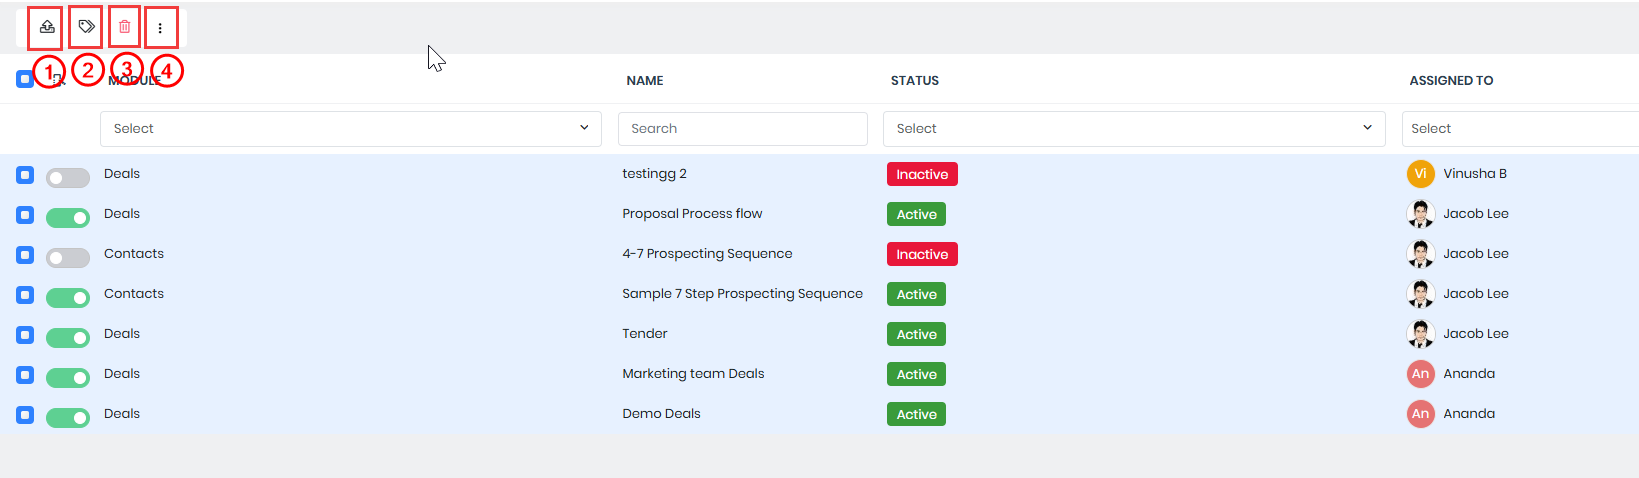The height and width of the screenshot is (478, 1639).
Task: Click the Name Search input field
Action: [742, 129]
